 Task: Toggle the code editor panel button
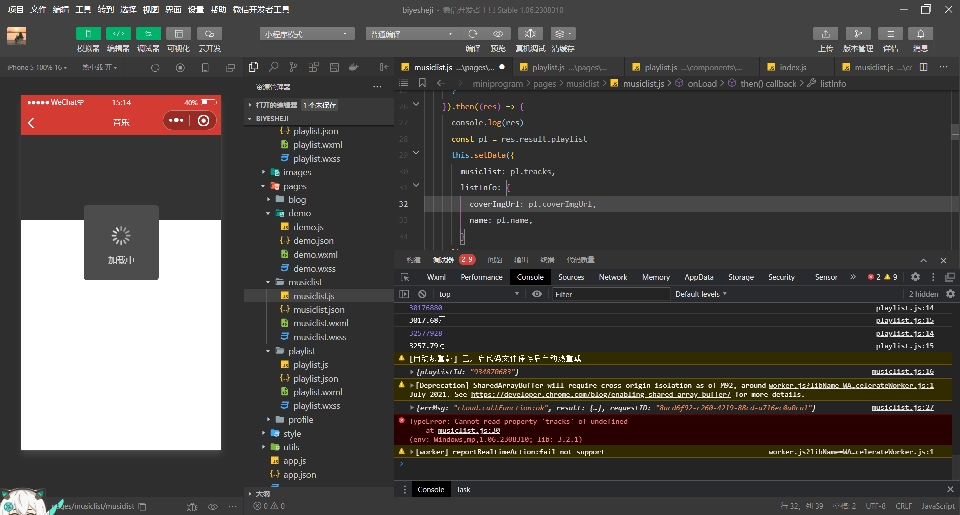point(118,34)
